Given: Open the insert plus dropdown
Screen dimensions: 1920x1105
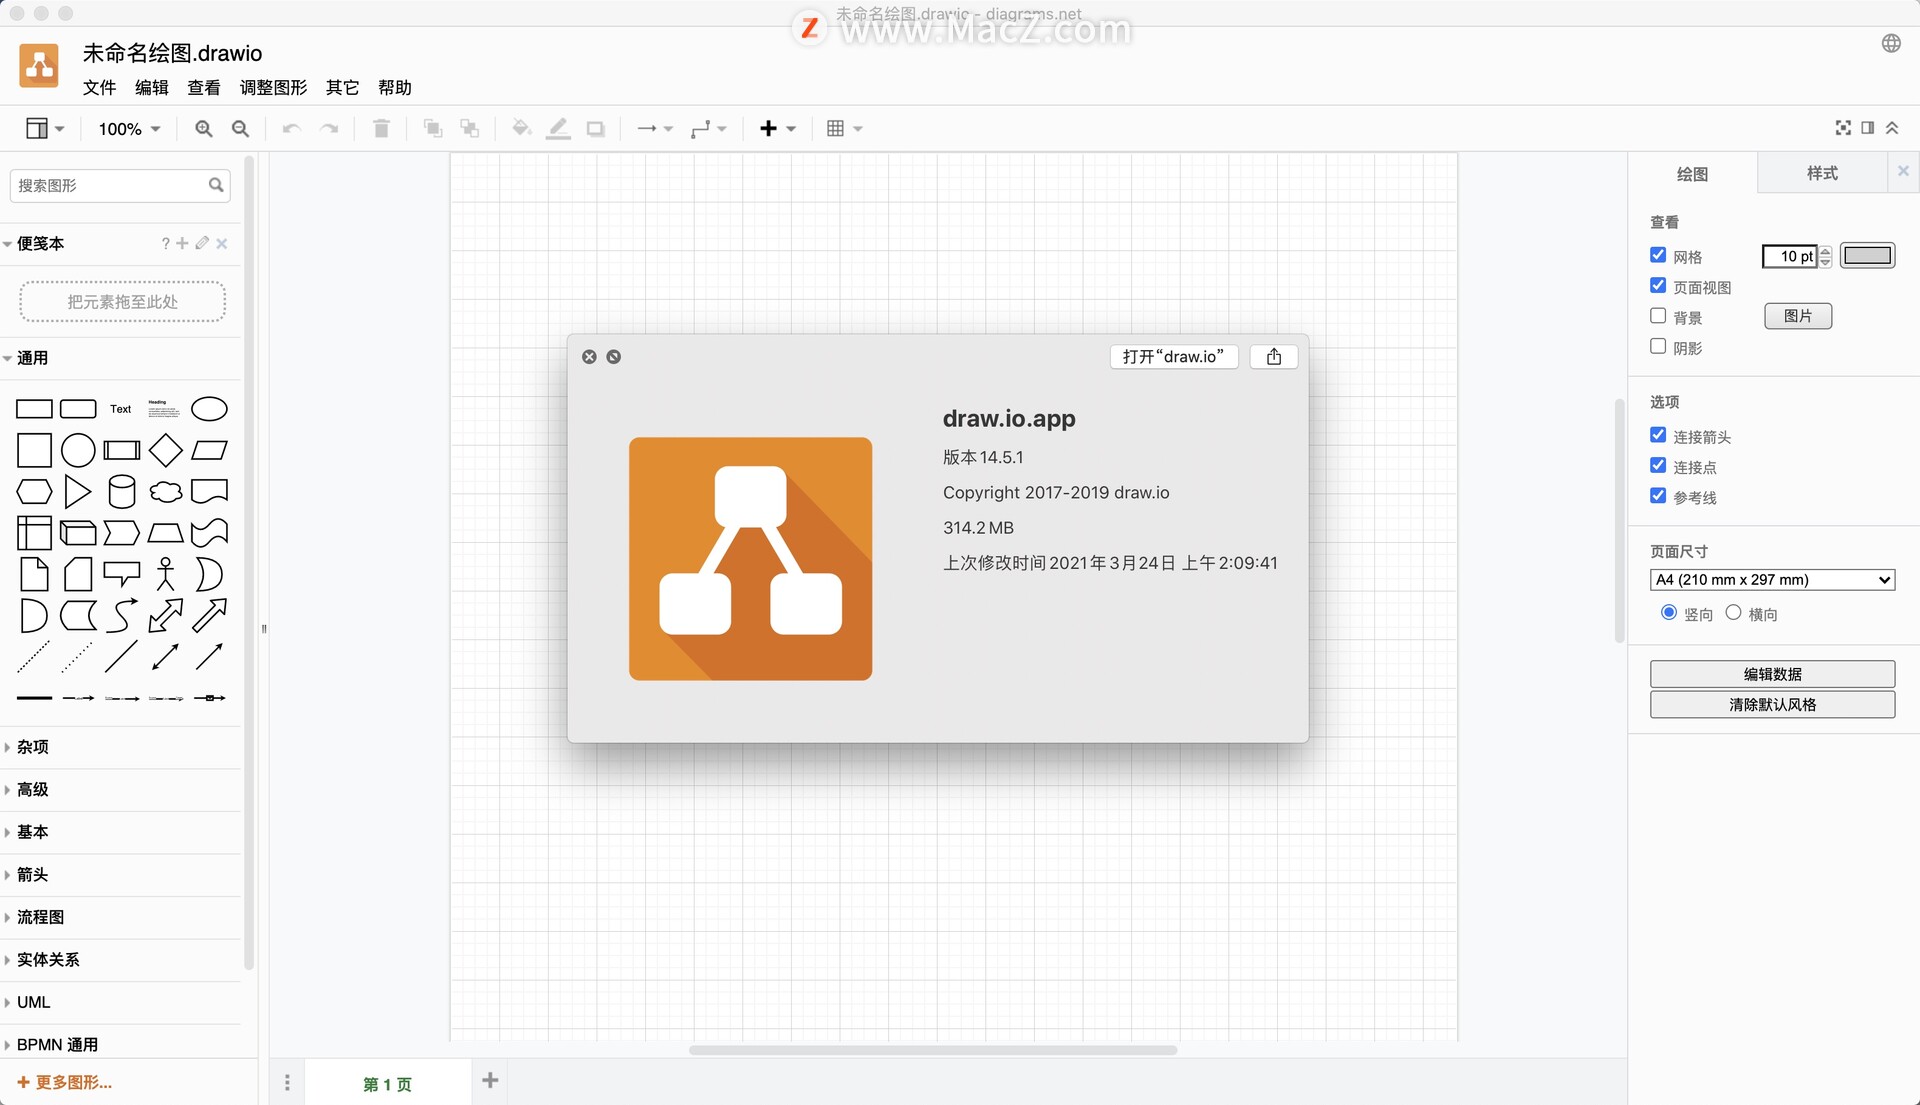Looking at the screenshot, I should pos(777,129).
